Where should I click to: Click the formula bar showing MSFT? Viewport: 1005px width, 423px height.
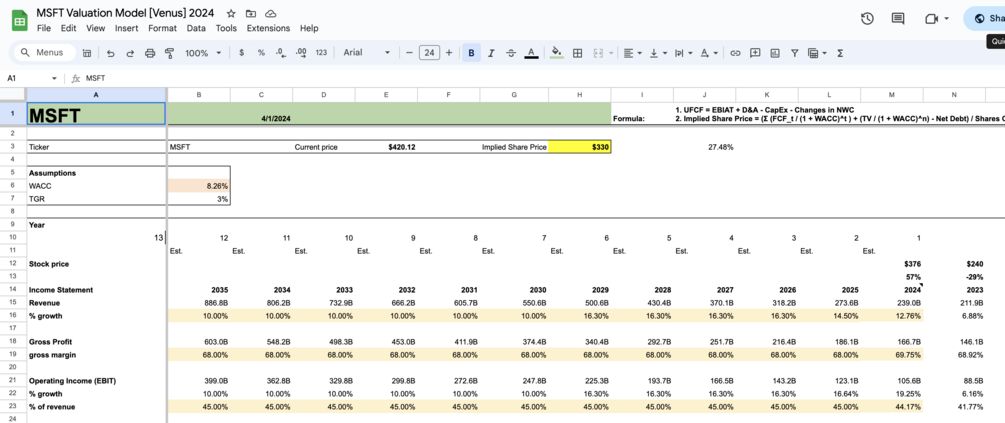545,78
